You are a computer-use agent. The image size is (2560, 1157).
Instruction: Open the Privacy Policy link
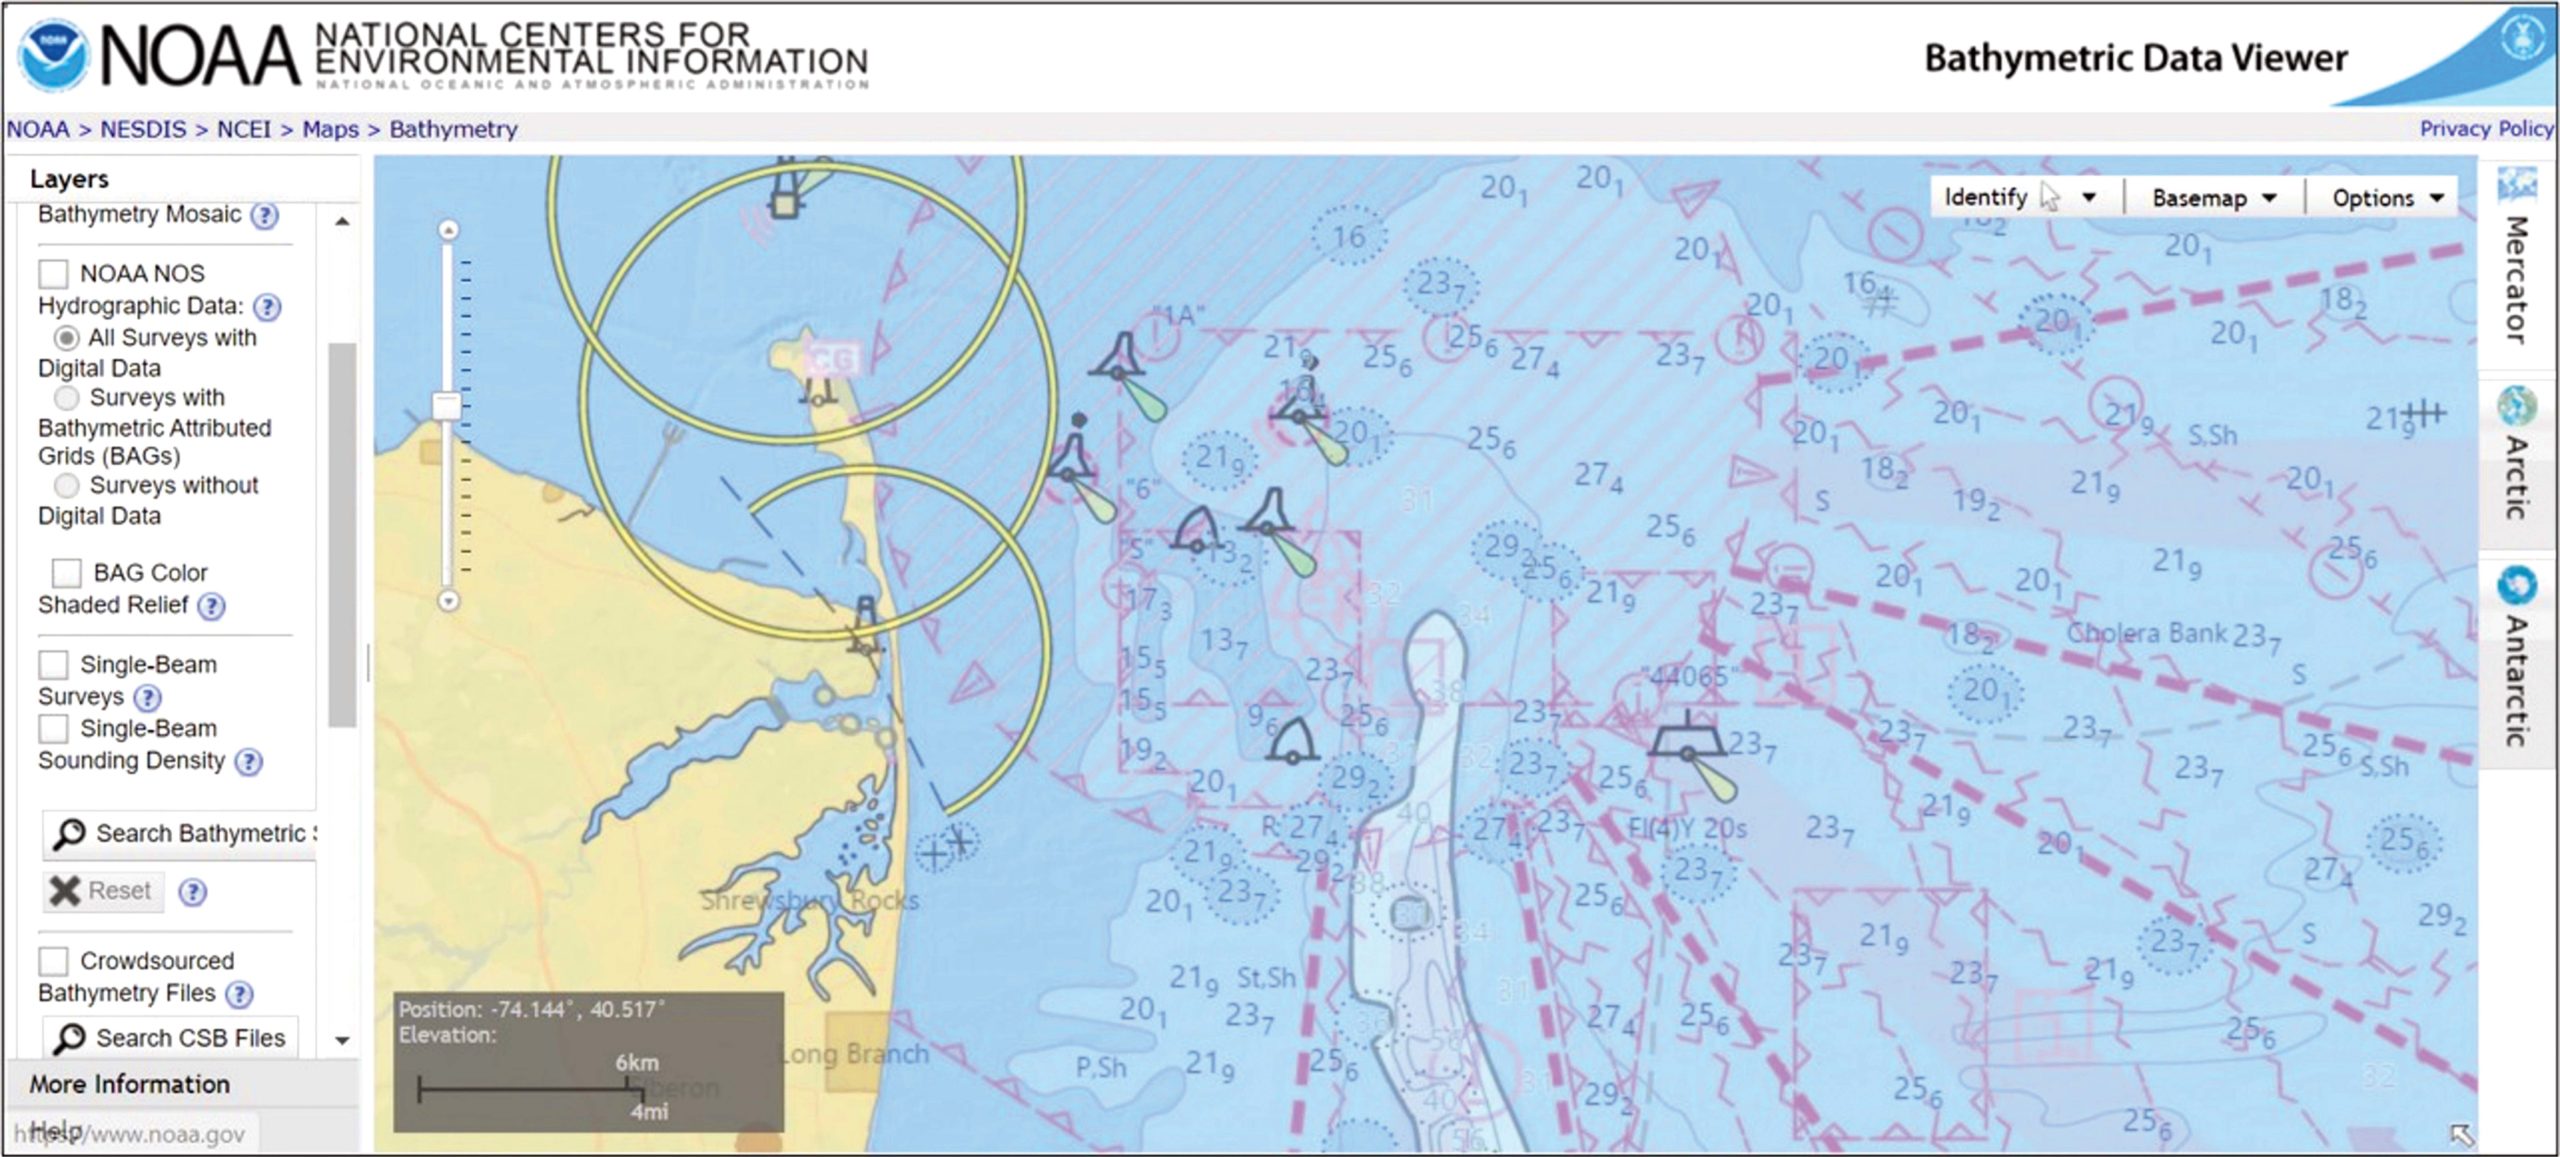tap(2486, 129)
